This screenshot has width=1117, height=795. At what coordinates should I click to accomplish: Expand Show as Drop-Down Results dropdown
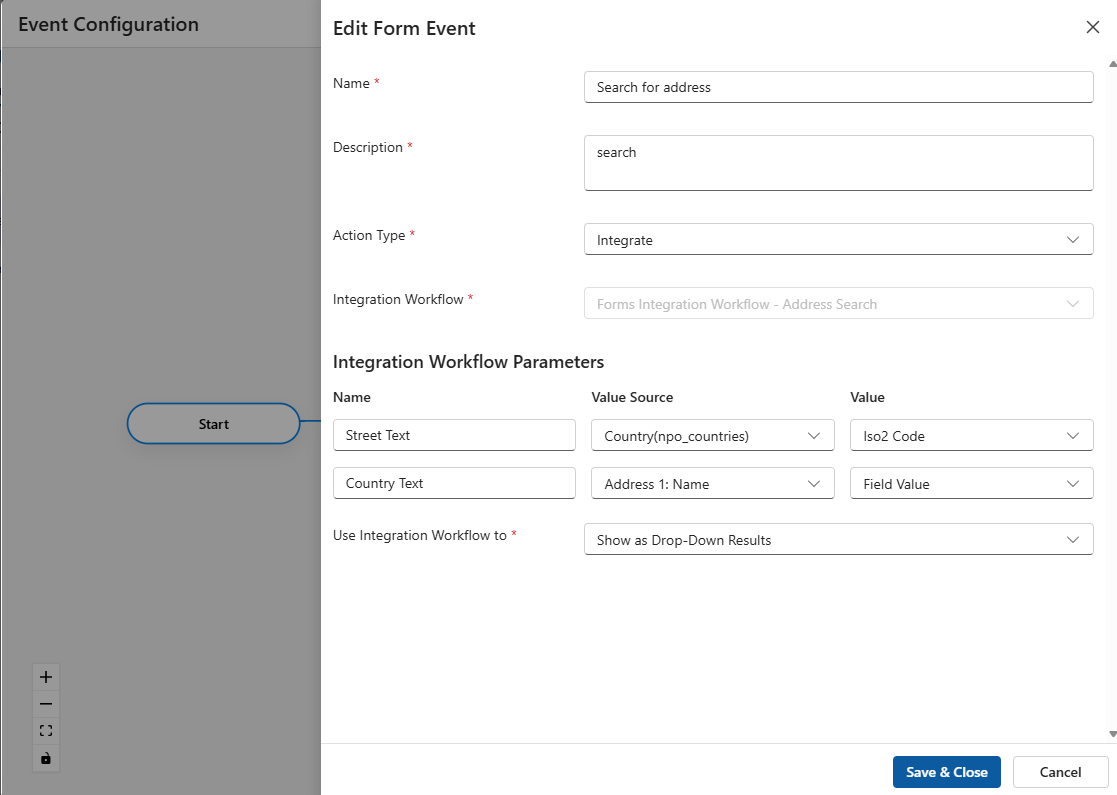838,540
